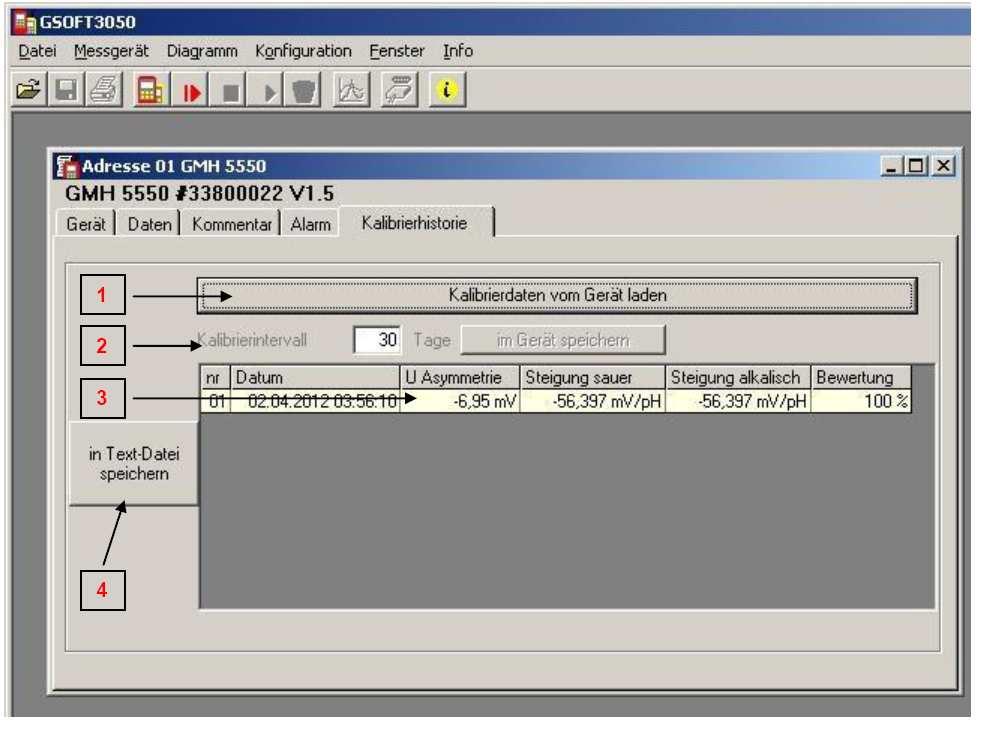Switch to the Daten tab
Viewport: 982px width, 730px height.
149,224
